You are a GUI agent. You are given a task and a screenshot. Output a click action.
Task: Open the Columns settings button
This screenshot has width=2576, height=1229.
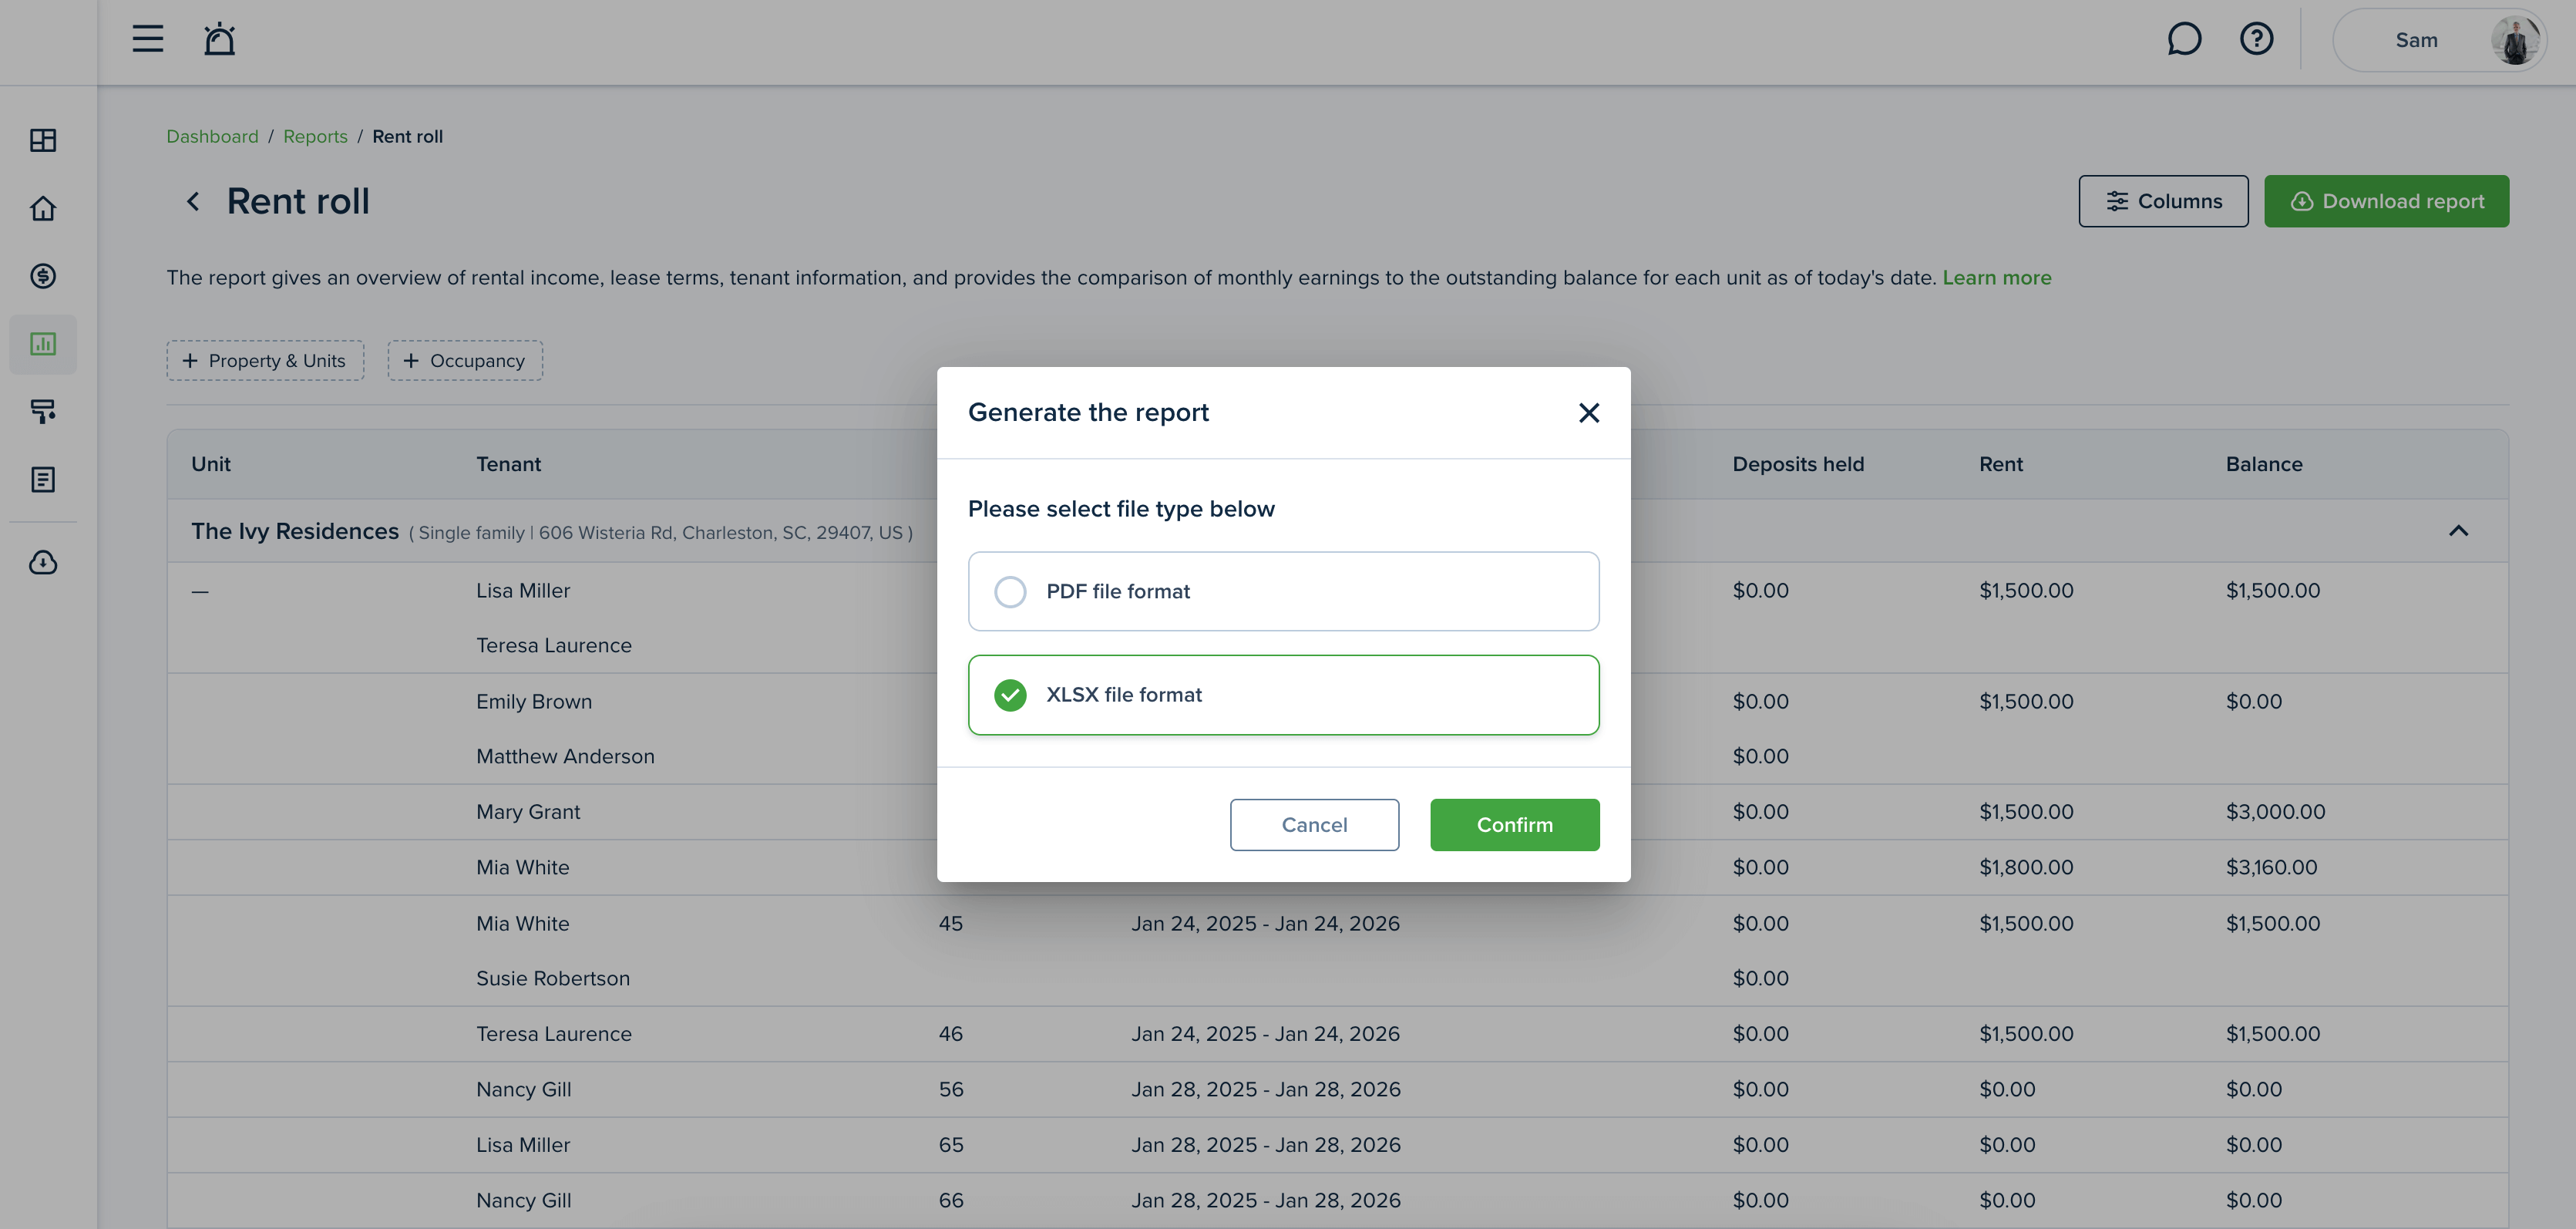pos(2163,201)
